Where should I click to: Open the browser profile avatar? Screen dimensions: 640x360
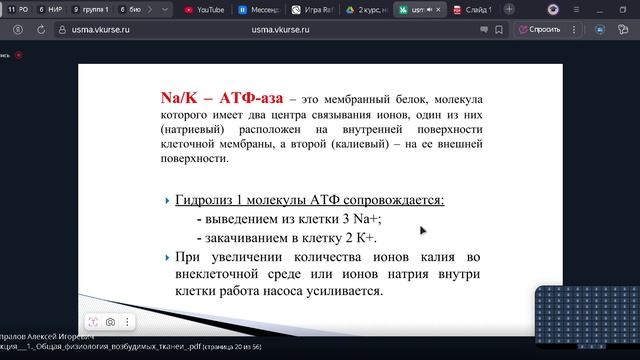coord(553,9)
